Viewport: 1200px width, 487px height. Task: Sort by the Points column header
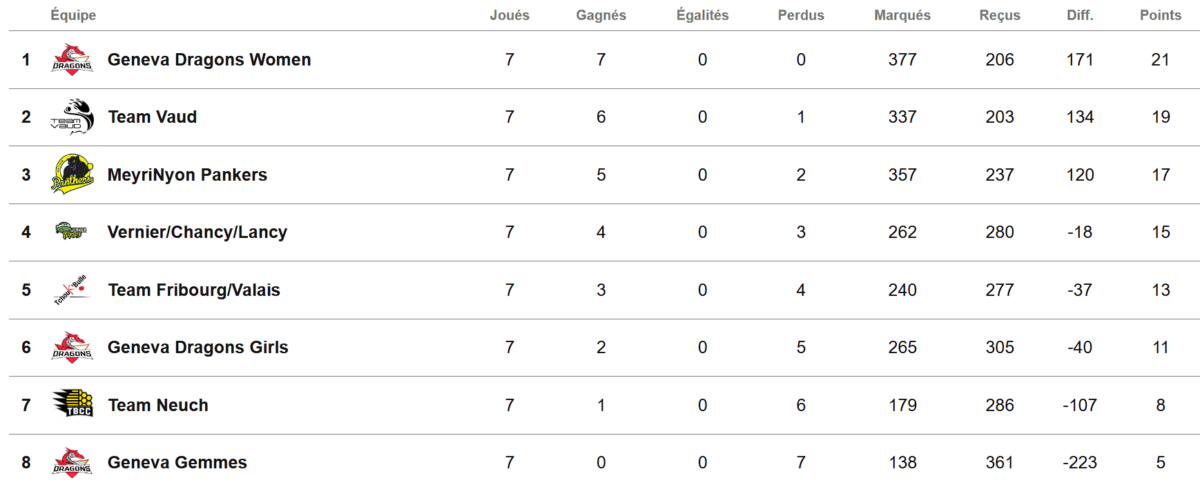click(x=1160, y=15)
